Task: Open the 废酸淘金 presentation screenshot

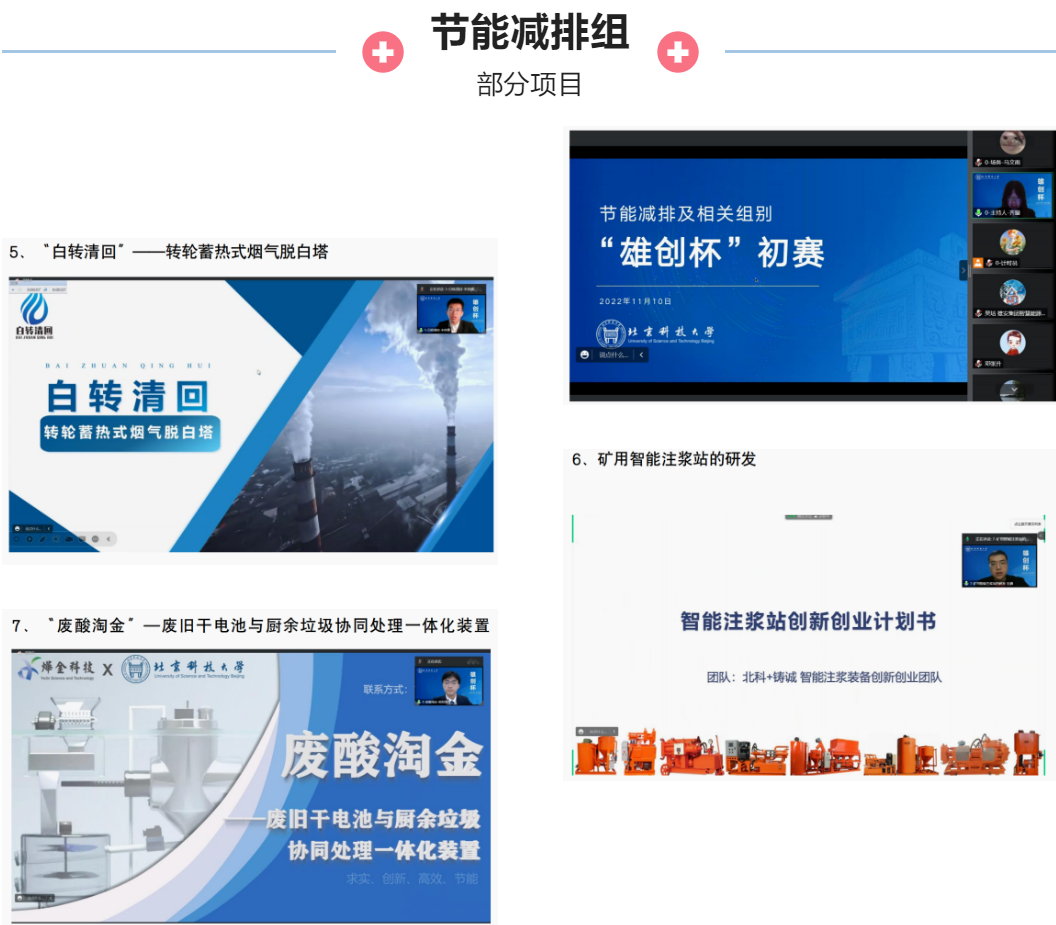Action: click(251, 785)
